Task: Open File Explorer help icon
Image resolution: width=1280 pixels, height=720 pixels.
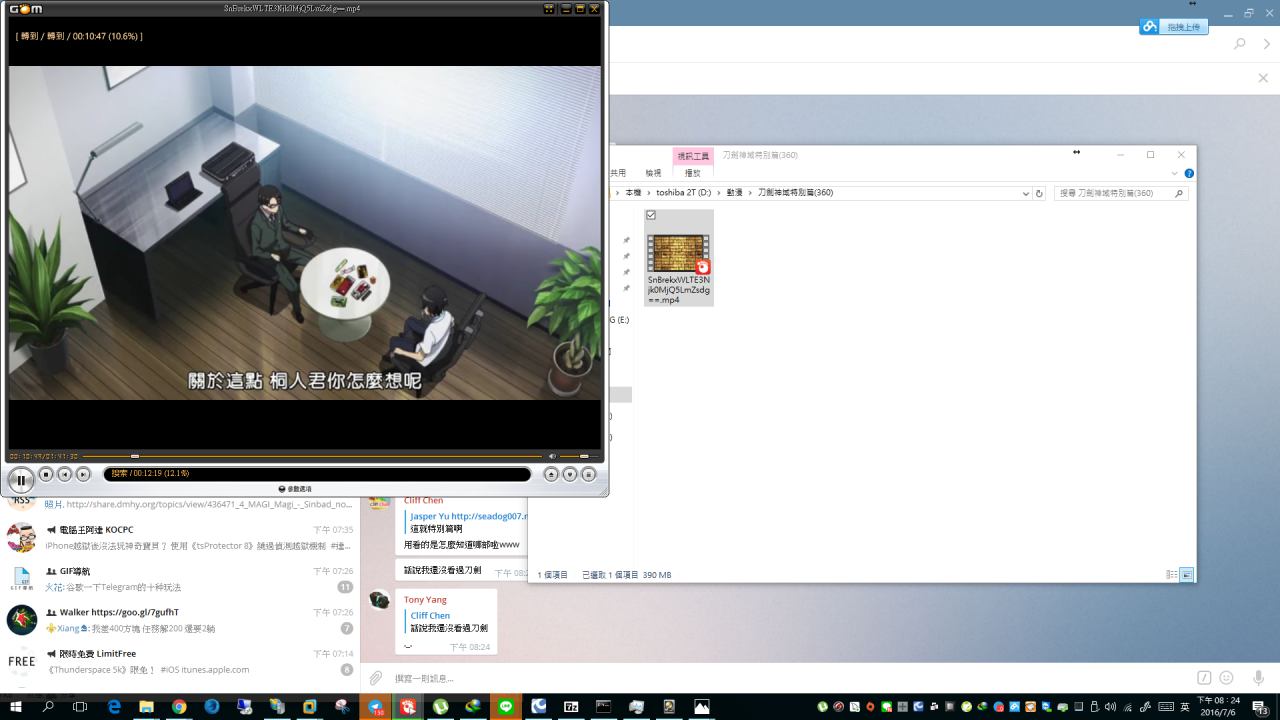Action: coord(1189,173)
